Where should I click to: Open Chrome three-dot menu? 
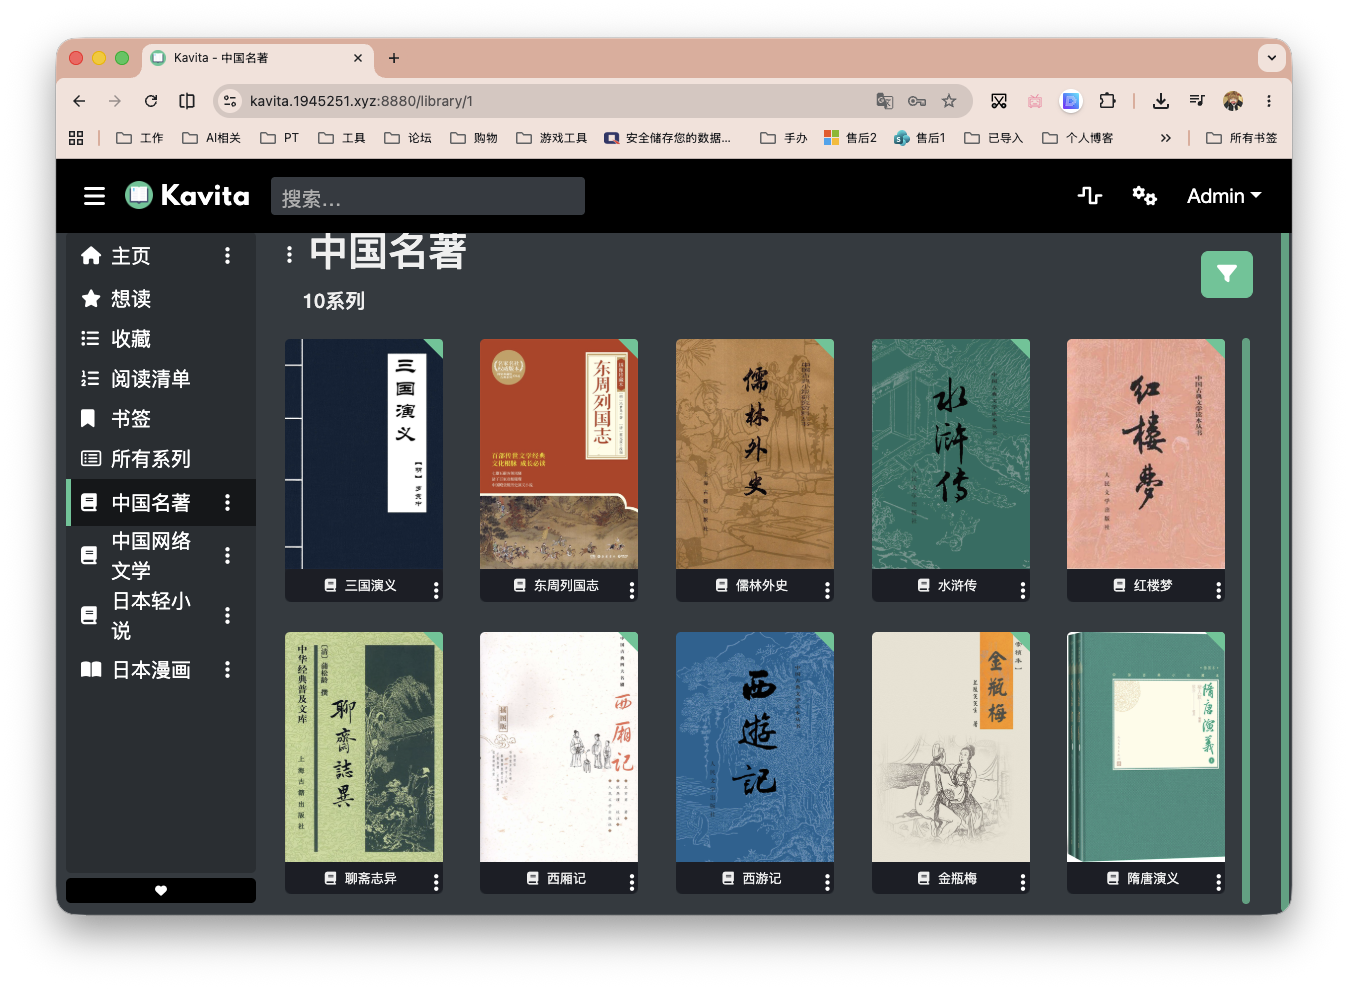[x=1269, y=101]
